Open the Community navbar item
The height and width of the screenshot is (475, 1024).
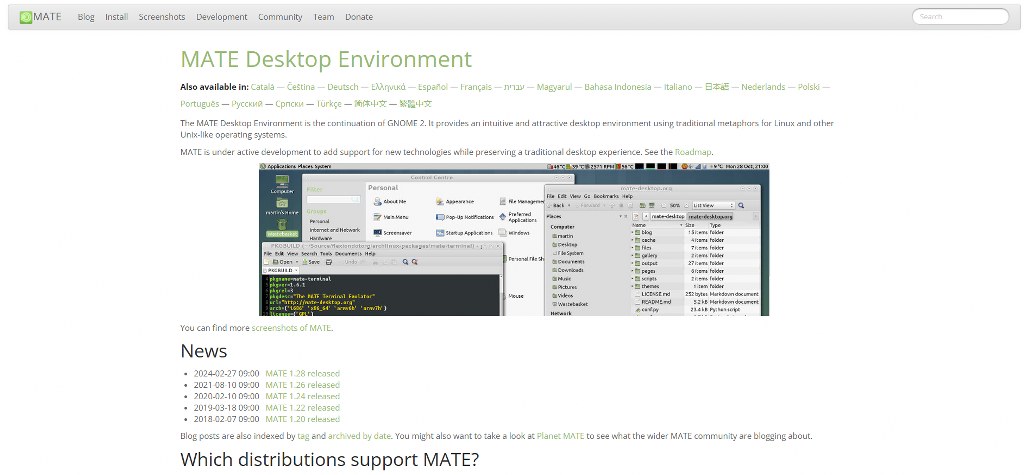(x=280, y=17)
